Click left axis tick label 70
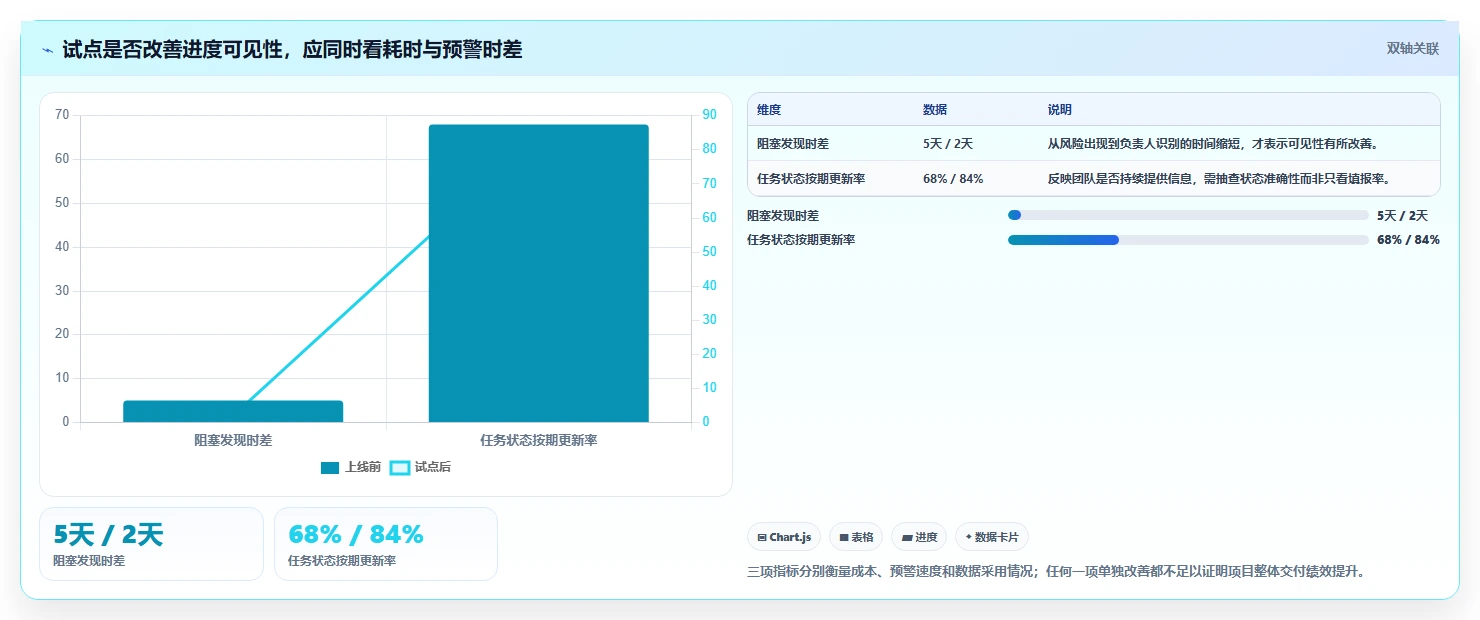1480x620 pixels. point(62,115)
